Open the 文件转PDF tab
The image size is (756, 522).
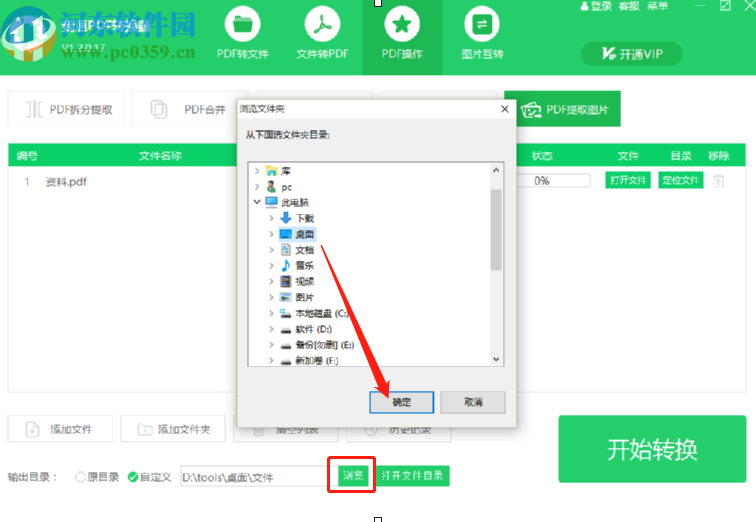[x=322, y=33]
